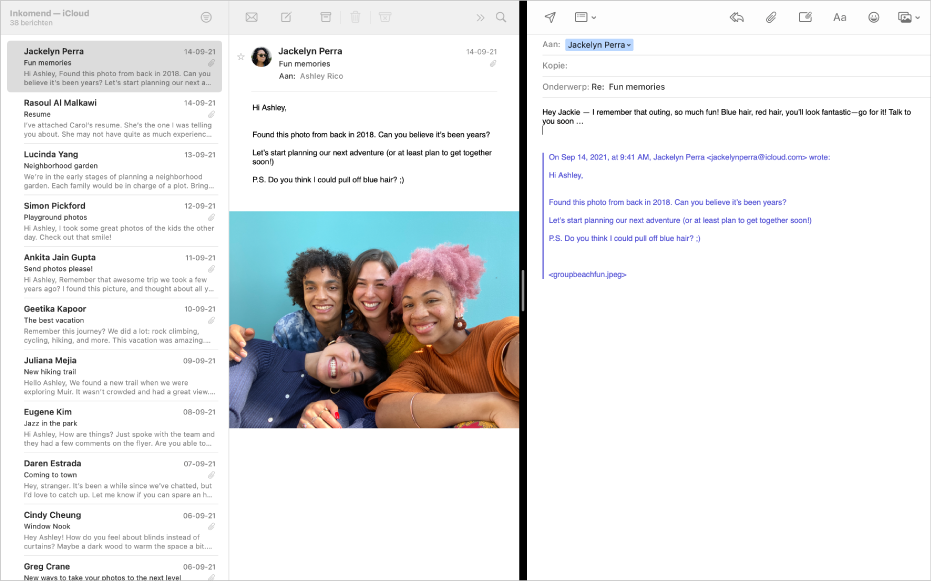The height and width of the screenshot is (583, 931).
Task: Expand toolbar overflow chevrons
Action: click(x=480, y=18)
